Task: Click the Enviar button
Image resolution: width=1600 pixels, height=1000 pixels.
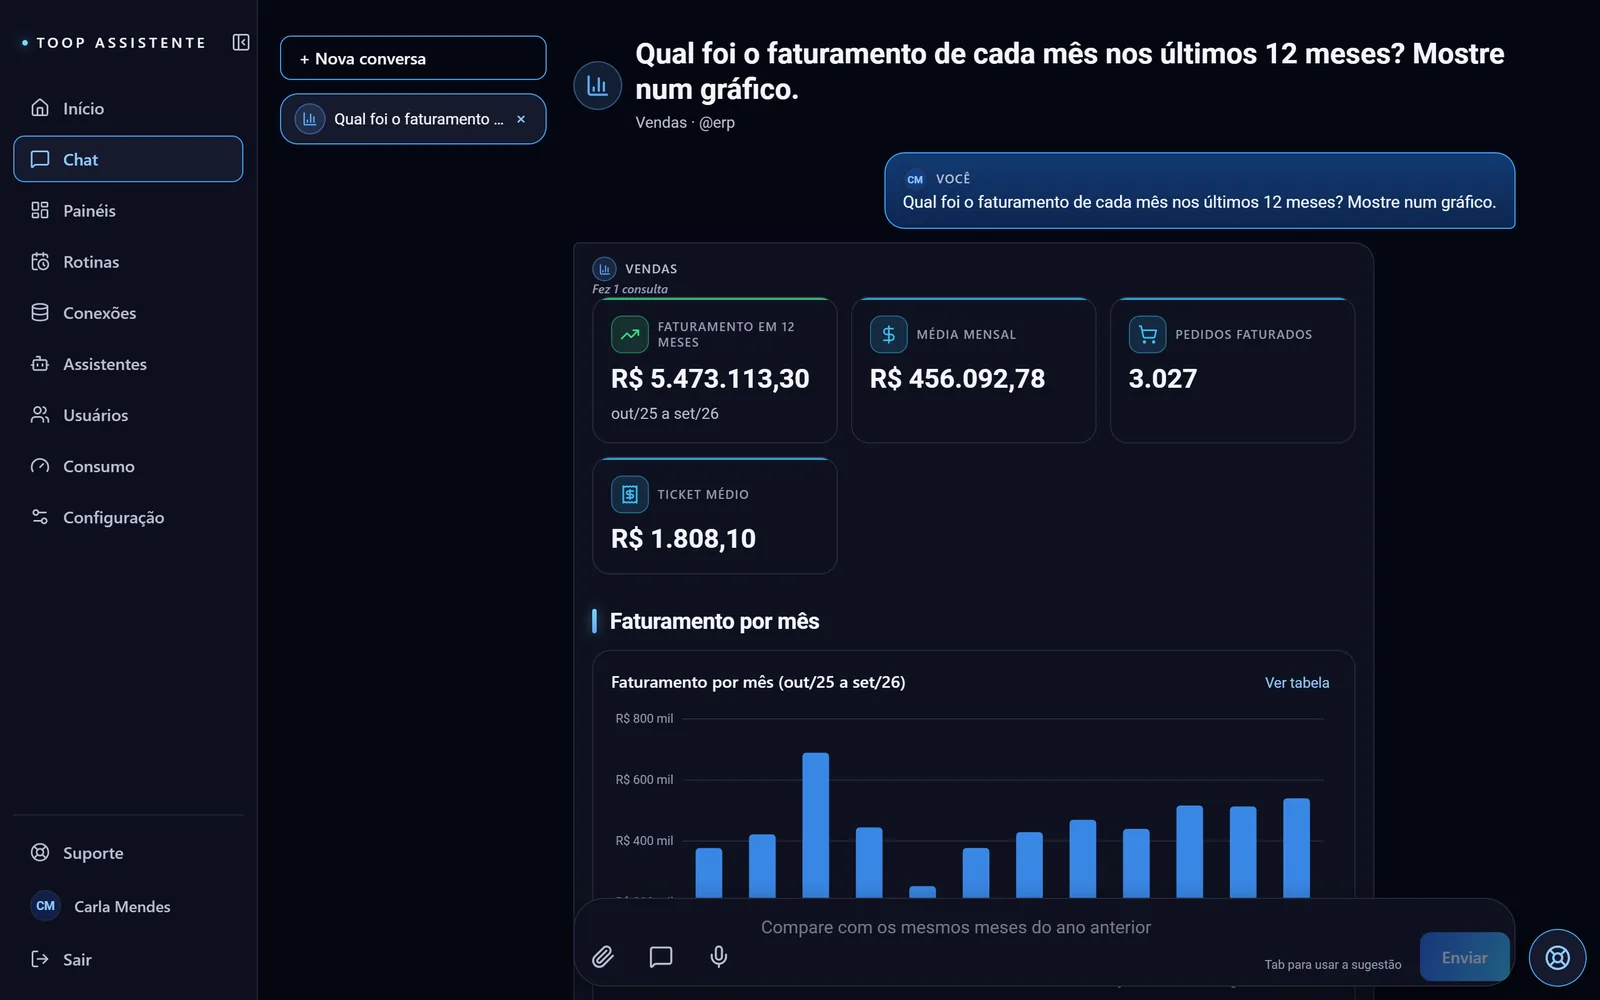Action: click(x=1464, y=957)
